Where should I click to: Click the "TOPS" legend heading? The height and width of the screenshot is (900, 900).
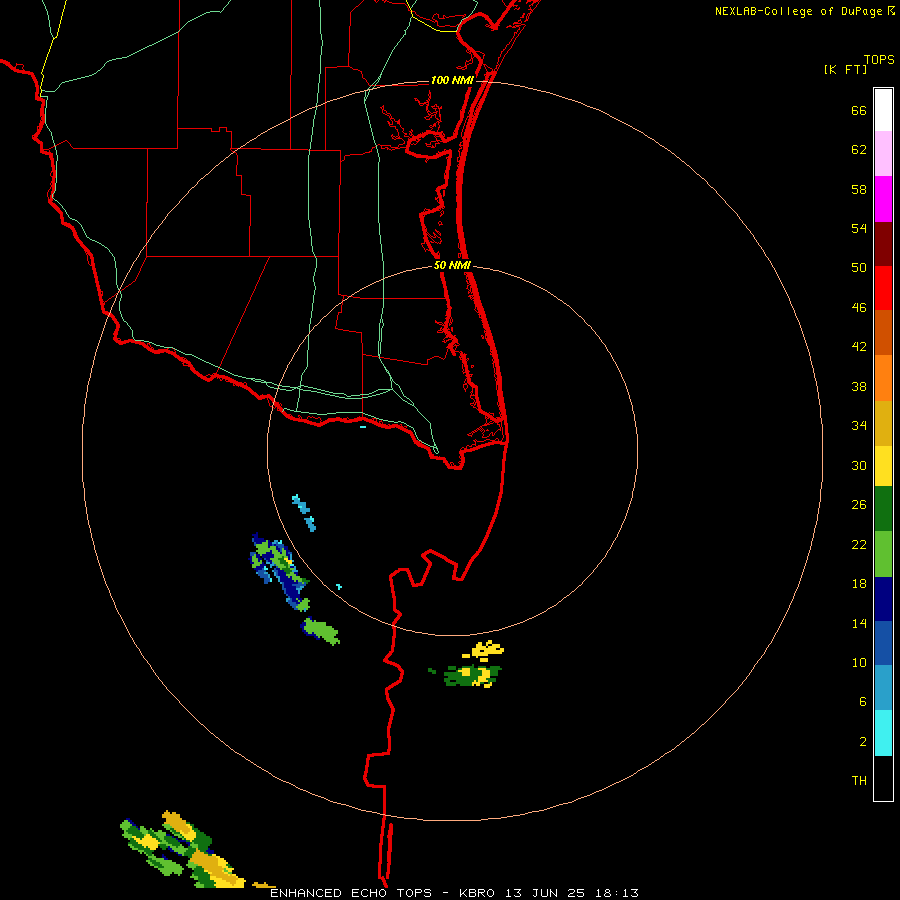[879, 59]
